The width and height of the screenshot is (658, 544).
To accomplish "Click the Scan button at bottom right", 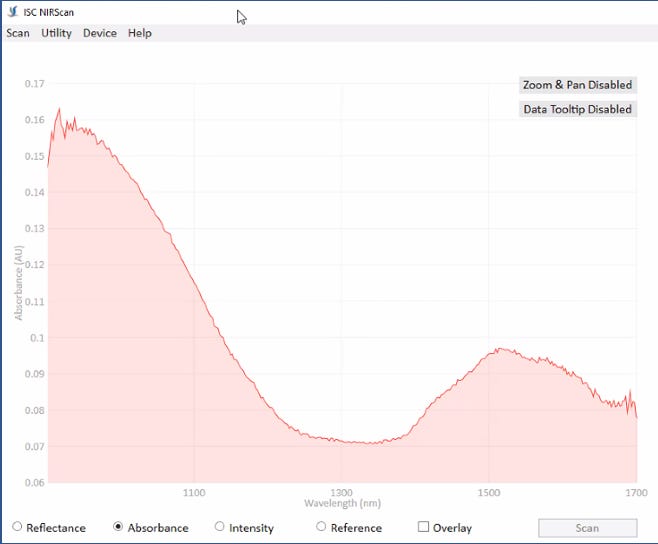I will click(x=588, y=528).
